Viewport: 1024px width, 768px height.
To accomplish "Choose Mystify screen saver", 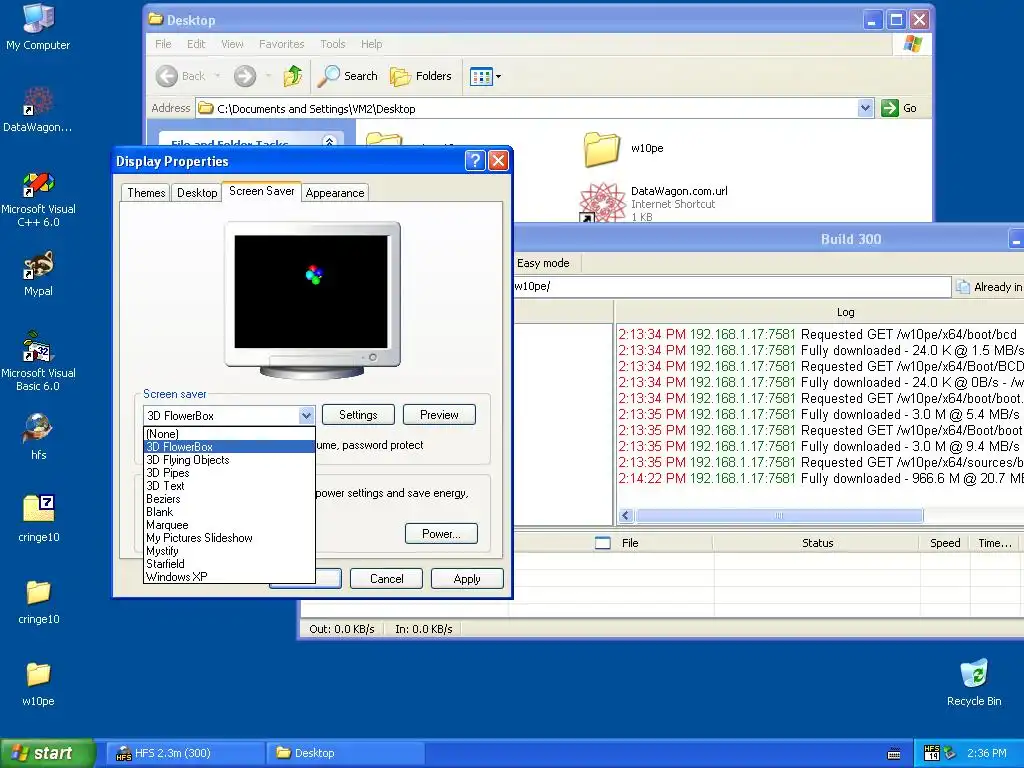I will (229, 551).
